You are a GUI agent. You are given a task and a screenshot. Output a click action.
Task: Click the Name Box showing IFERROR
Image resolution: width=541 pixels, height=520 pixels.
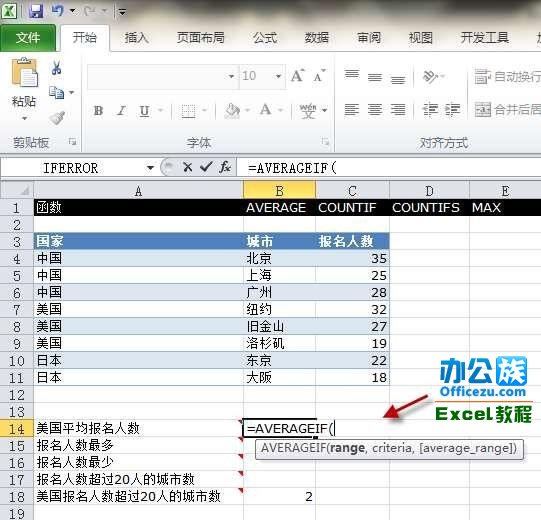pyautogui.click(x=72, y=168)
